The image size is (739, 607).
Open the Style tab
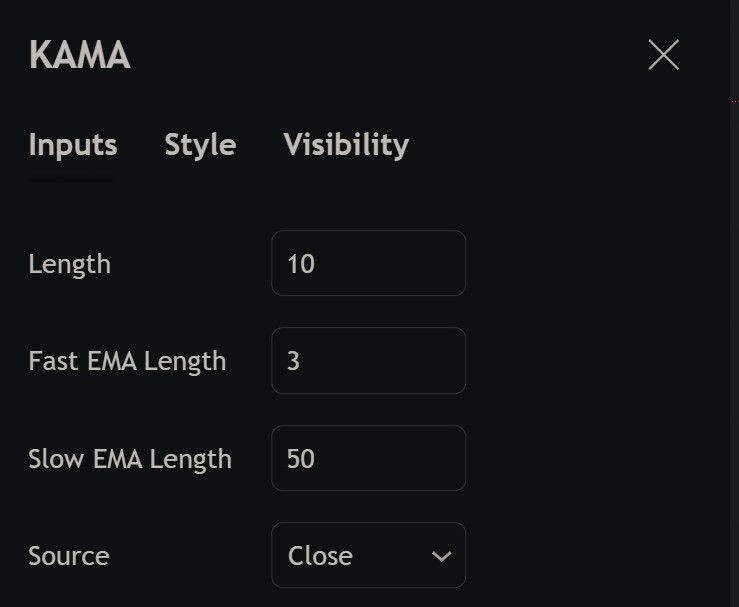click(x=200, y=145)
